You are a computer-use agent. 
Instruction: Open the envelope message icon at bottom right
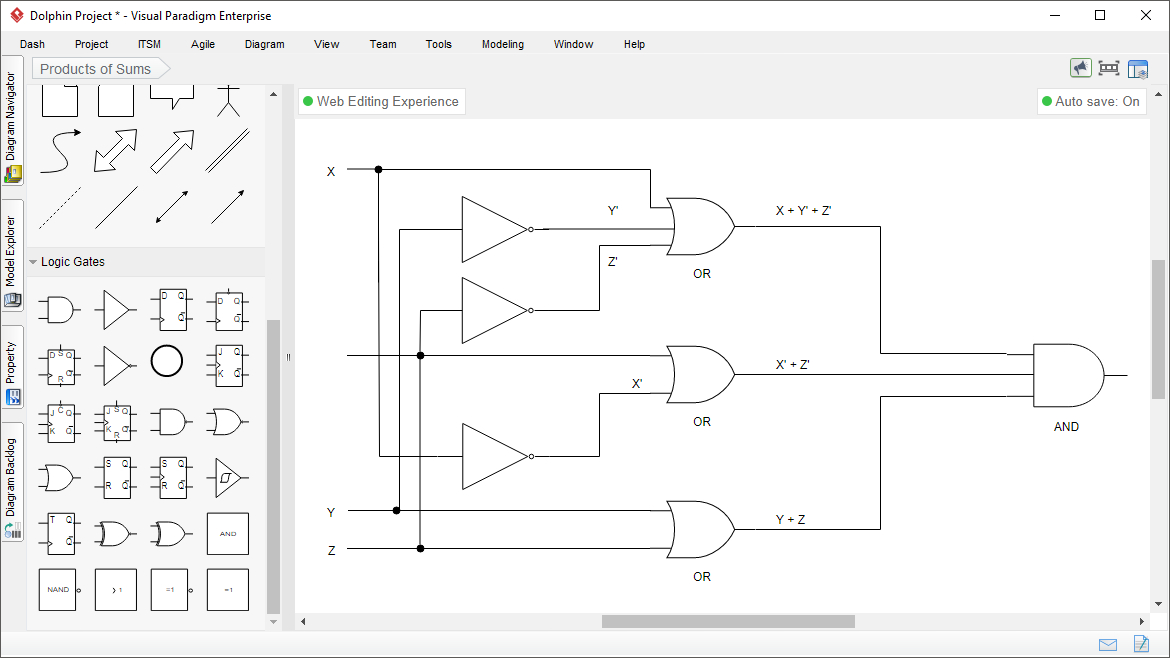1107,644
